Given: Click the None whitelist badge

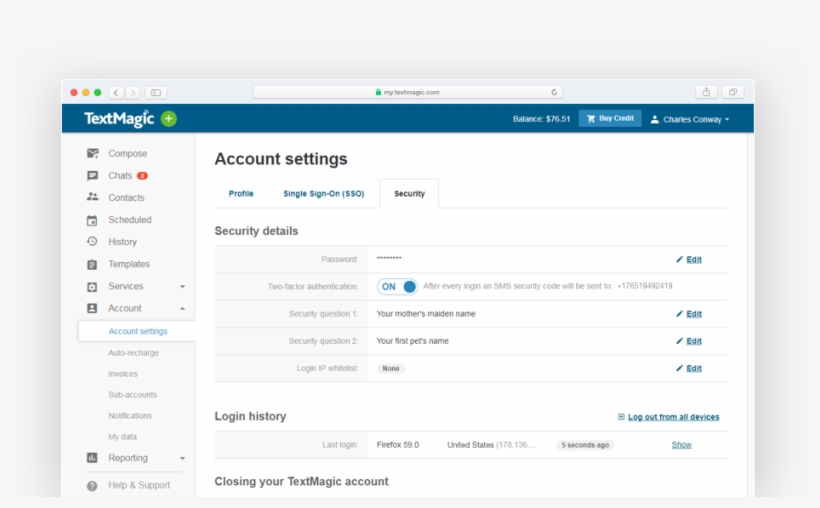Looking at the screenshot, I should click(391, 369).
